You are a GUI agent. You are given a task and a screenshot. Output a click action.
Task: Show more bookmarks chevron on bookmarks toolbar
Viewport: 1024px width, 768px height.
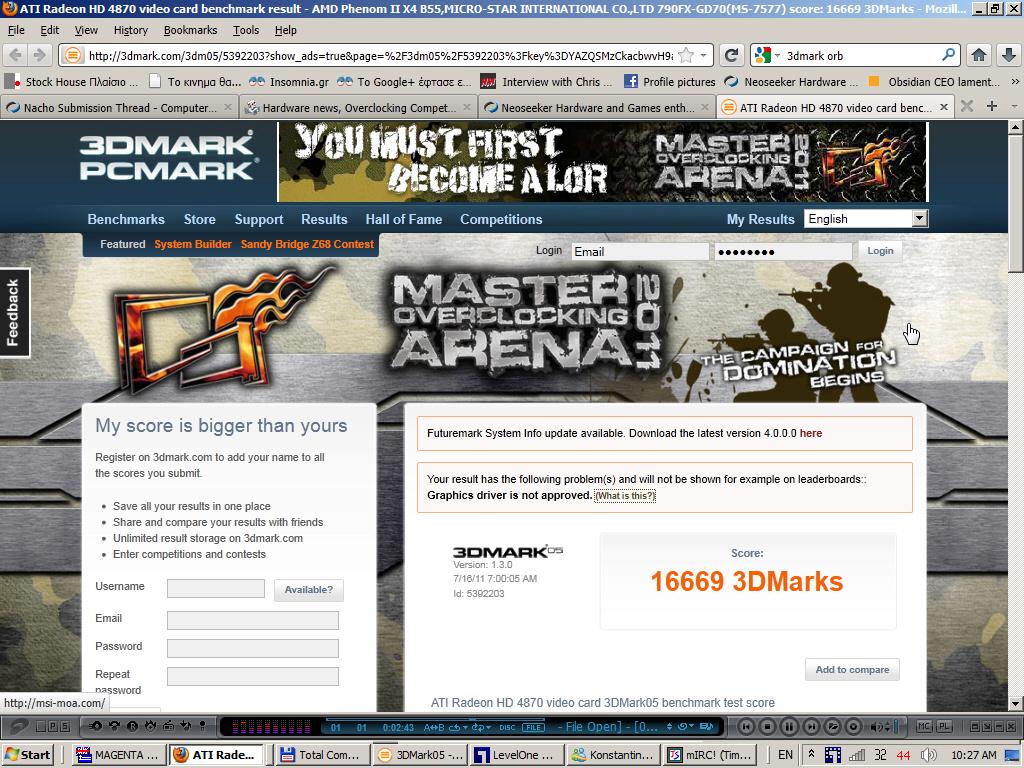(x=1015, y=82)
